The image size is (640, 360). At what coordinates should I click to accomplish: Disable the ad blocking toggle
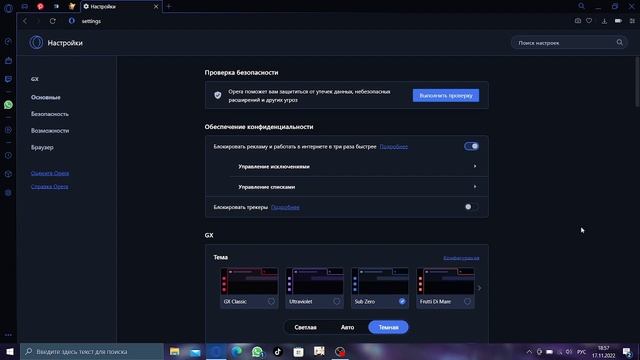pyautogui.click(x=471, y=146)
